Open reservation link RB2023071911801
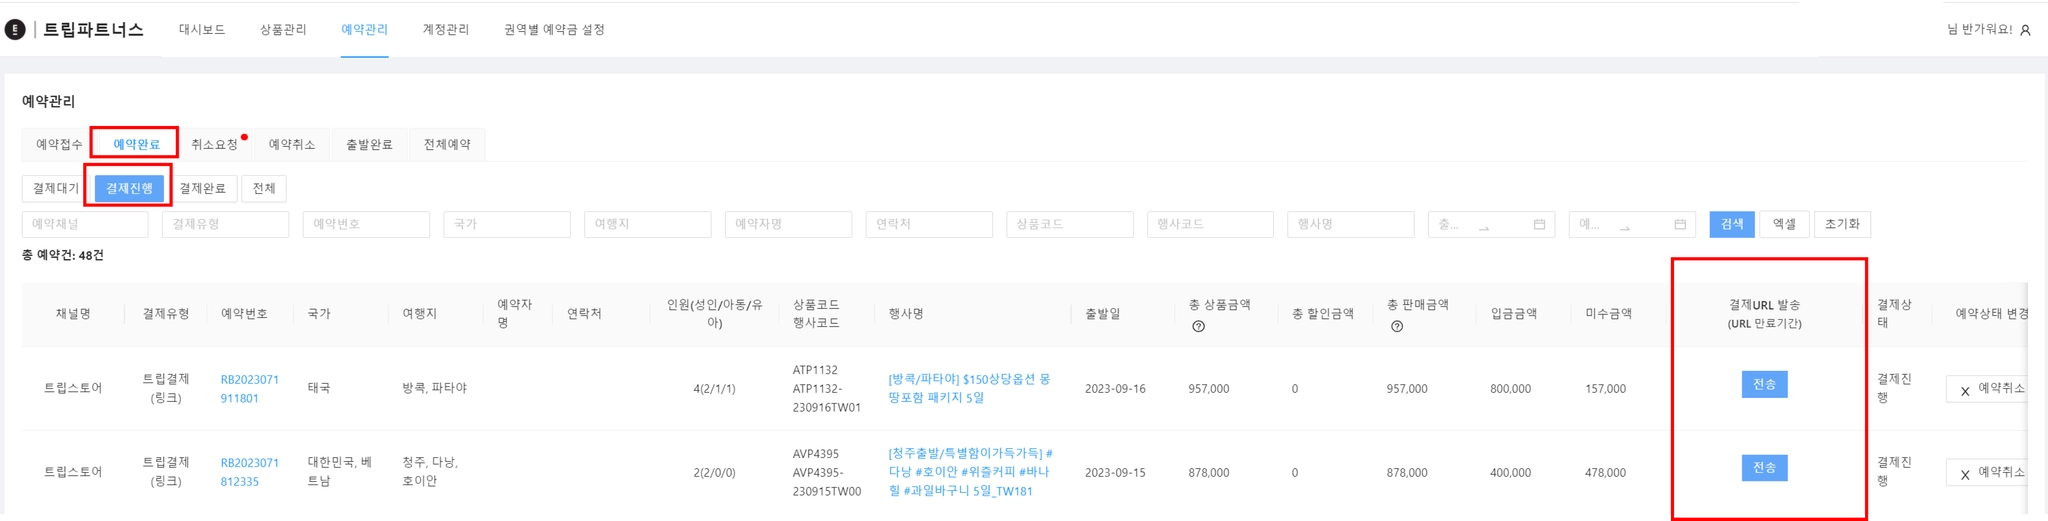The width and height of the screenshot is (2048, 521). [x=249, y=388]
